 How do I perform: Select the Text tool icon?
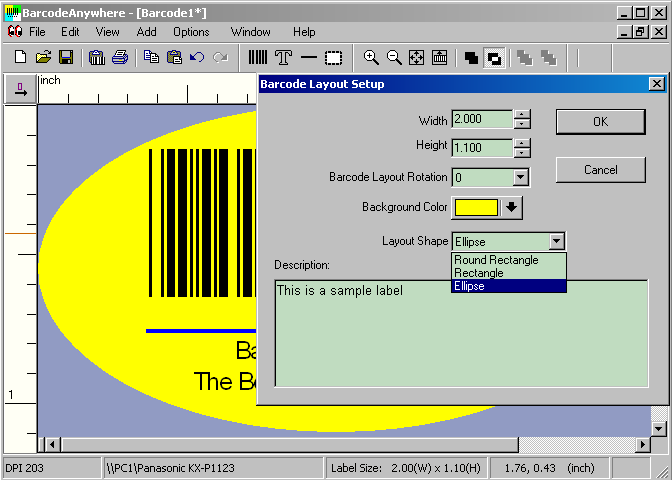[x=283, y=57]
